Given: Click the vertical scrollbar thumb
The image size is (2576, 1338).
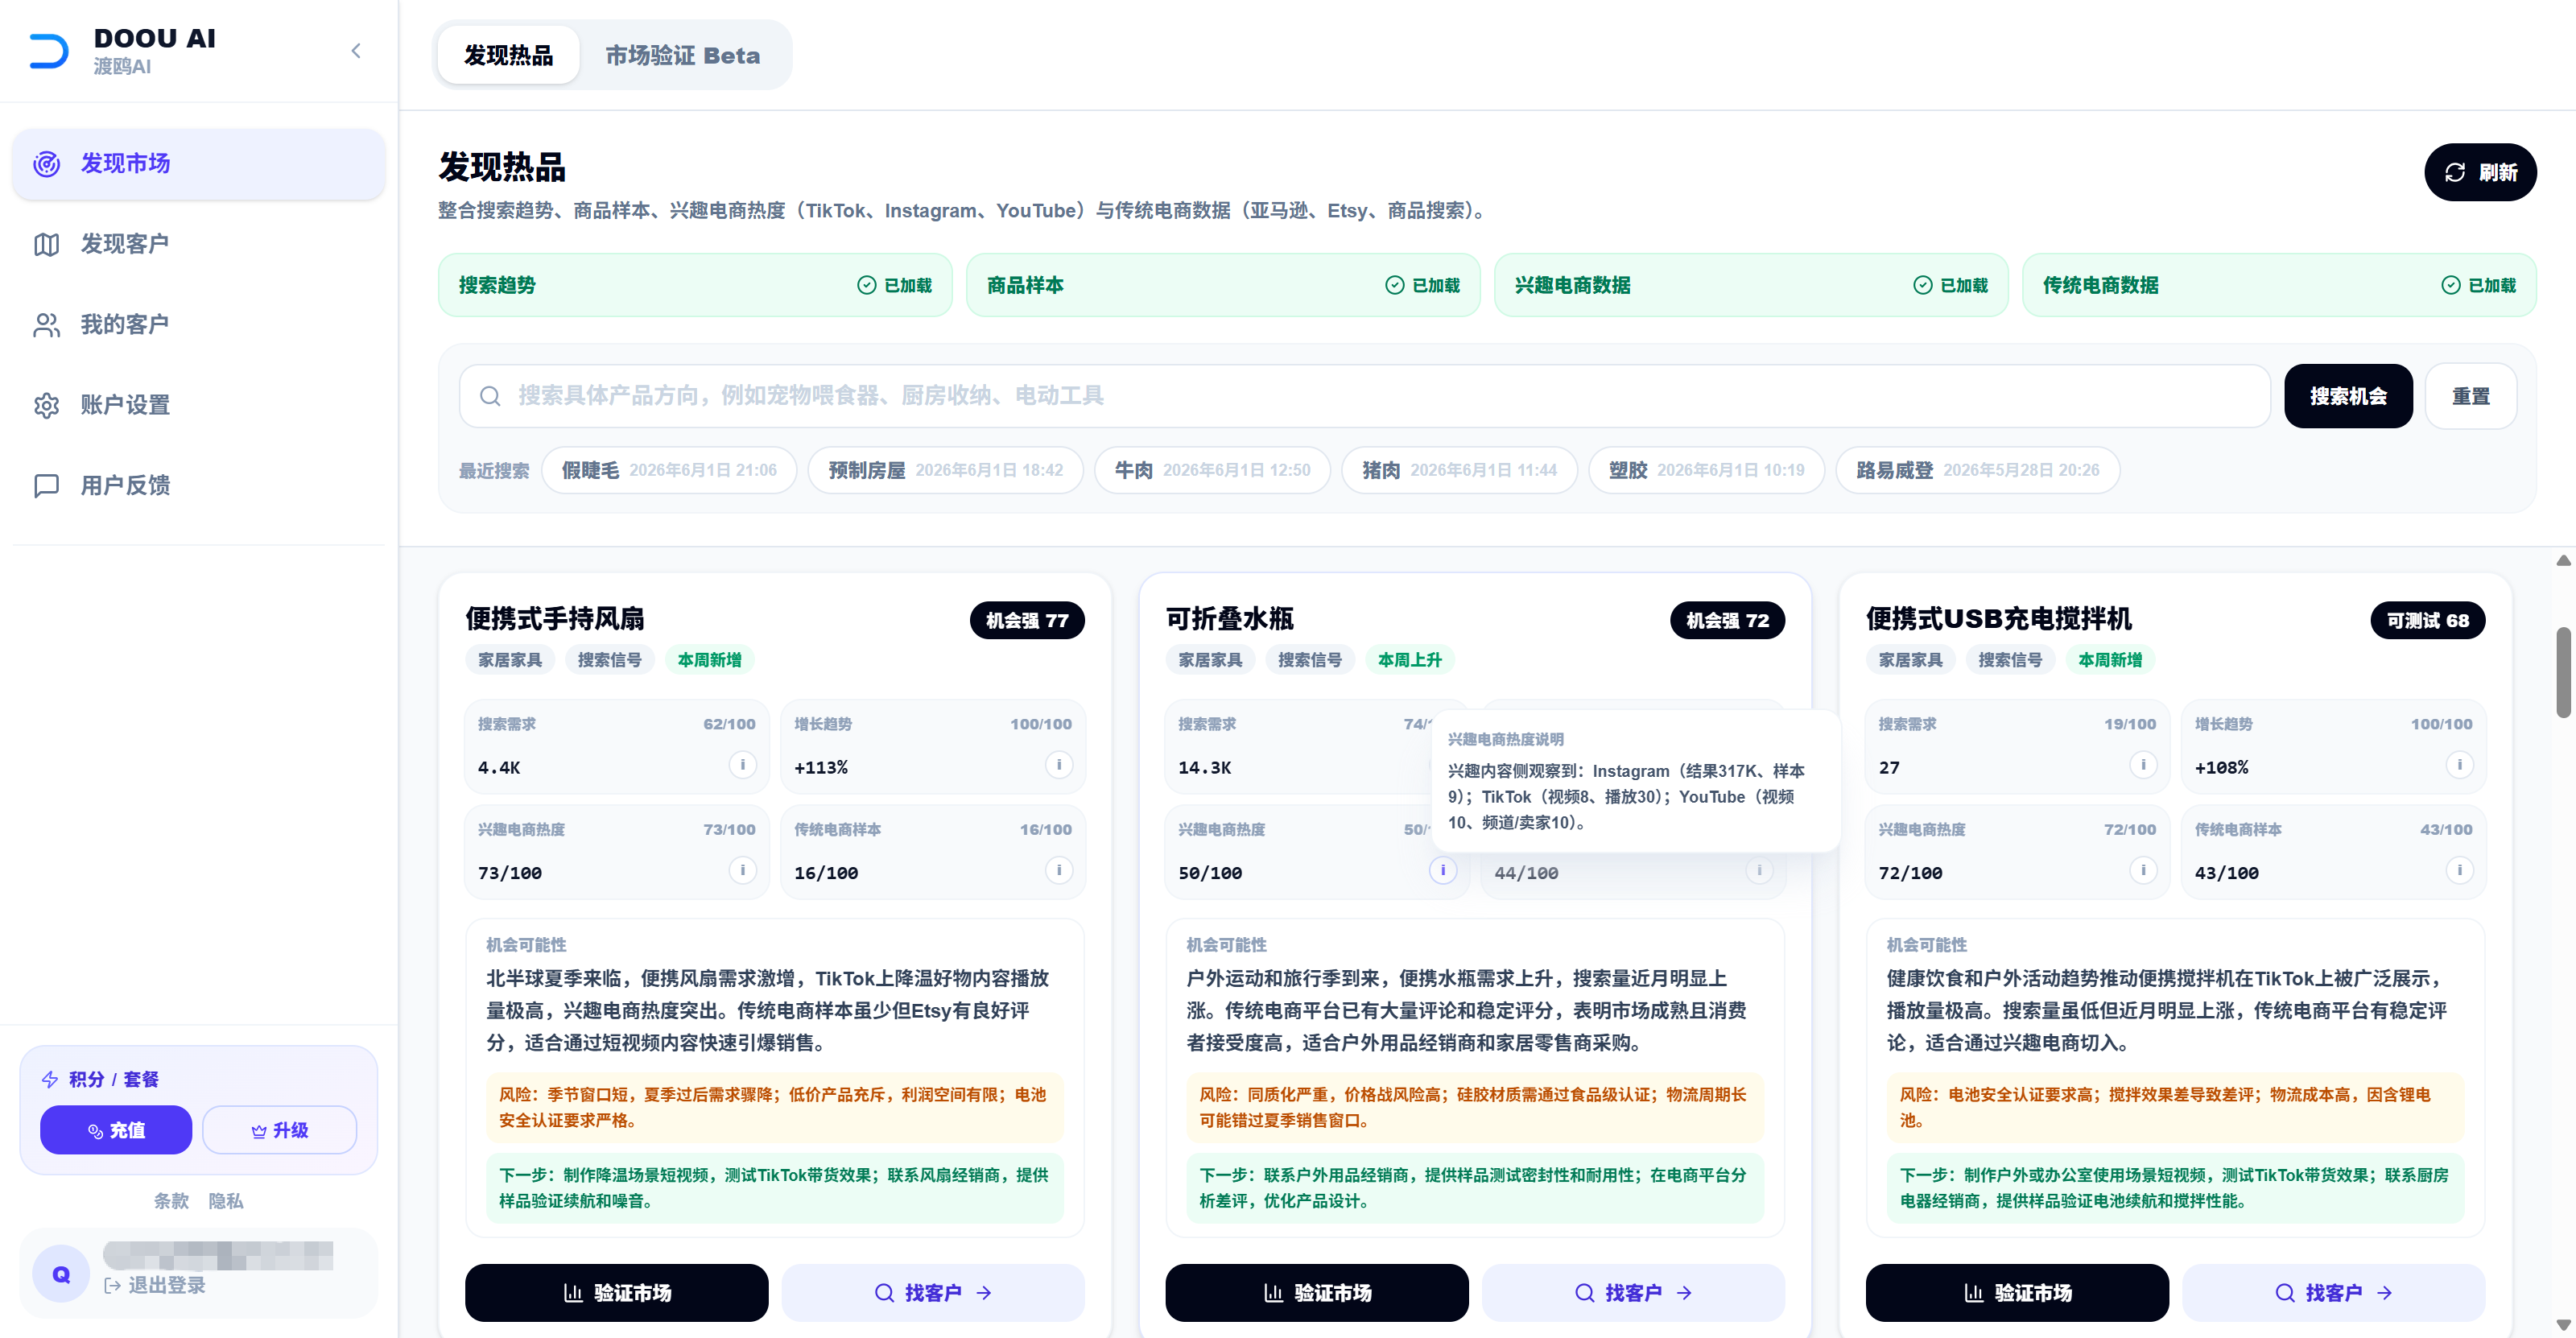Looking at the screenshot, I should [2563, 672].
